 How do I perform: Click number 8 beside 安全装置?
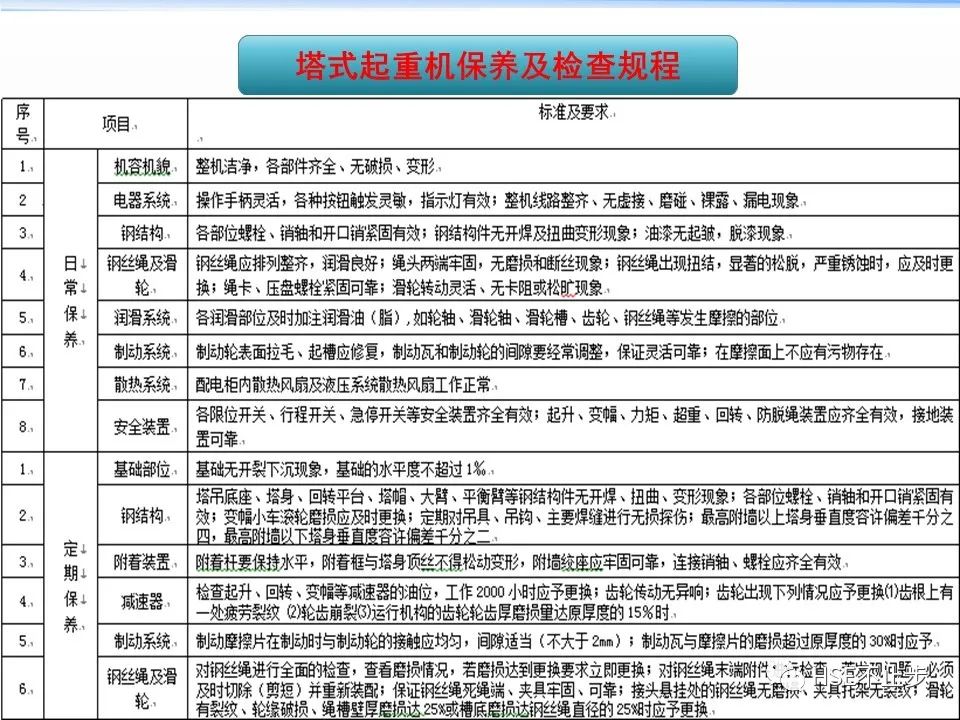tap(23, 426)
